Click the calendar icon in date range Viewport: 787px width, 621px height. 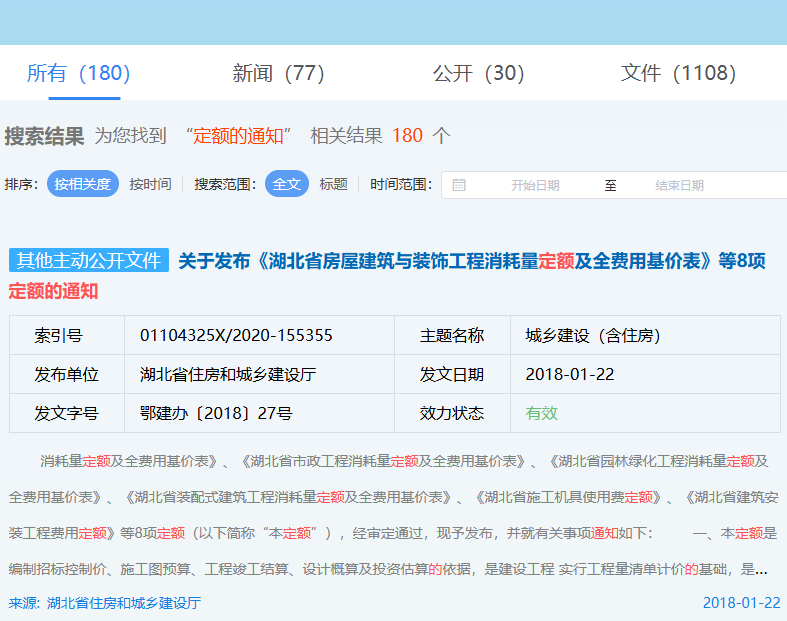tap(459, 185)
